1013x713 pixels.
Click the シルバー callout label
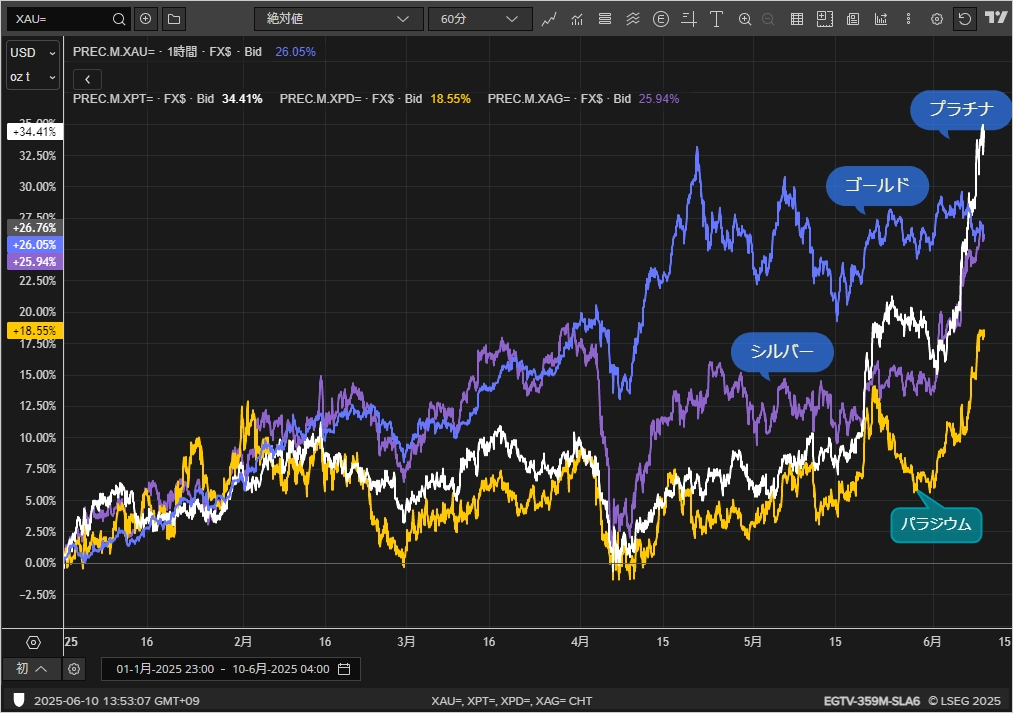click(x=782, y=352)
